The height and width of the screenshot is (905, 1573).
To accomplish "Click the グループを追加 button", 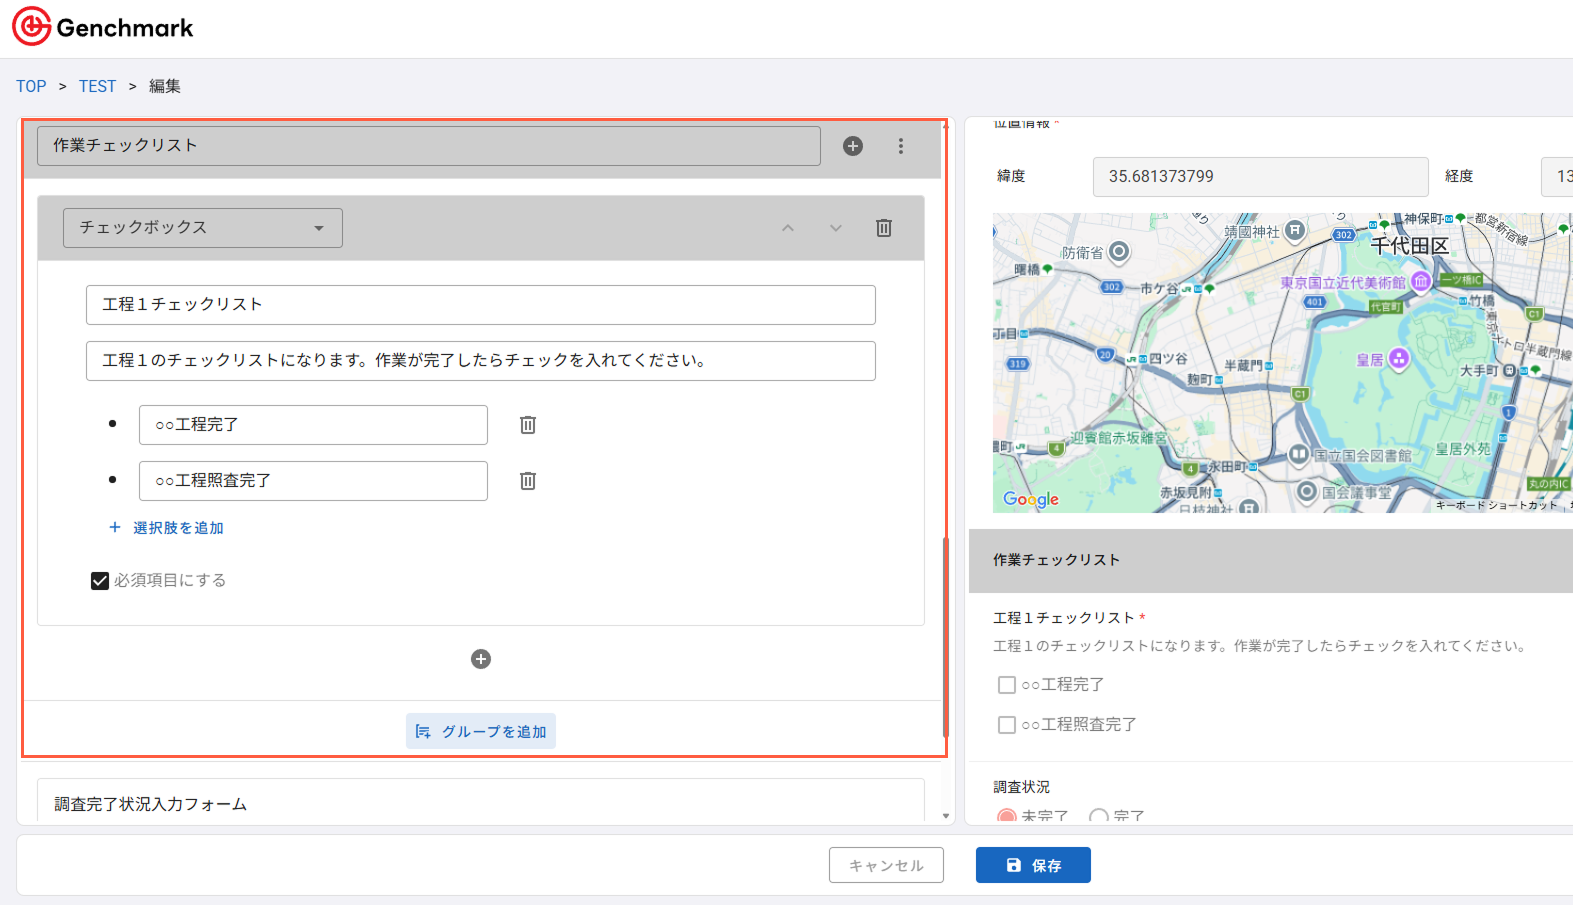I will pos(481,731).
